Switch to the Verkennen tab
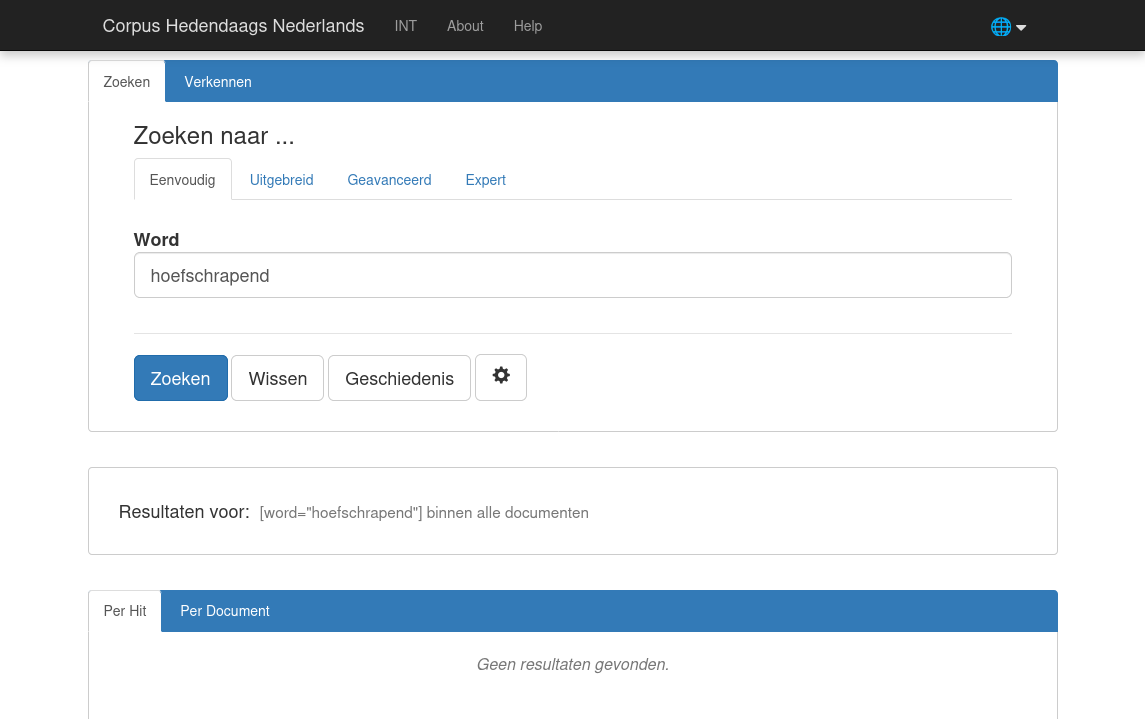The height and width of the screenshot is (719, 1145). click(218, 82)
